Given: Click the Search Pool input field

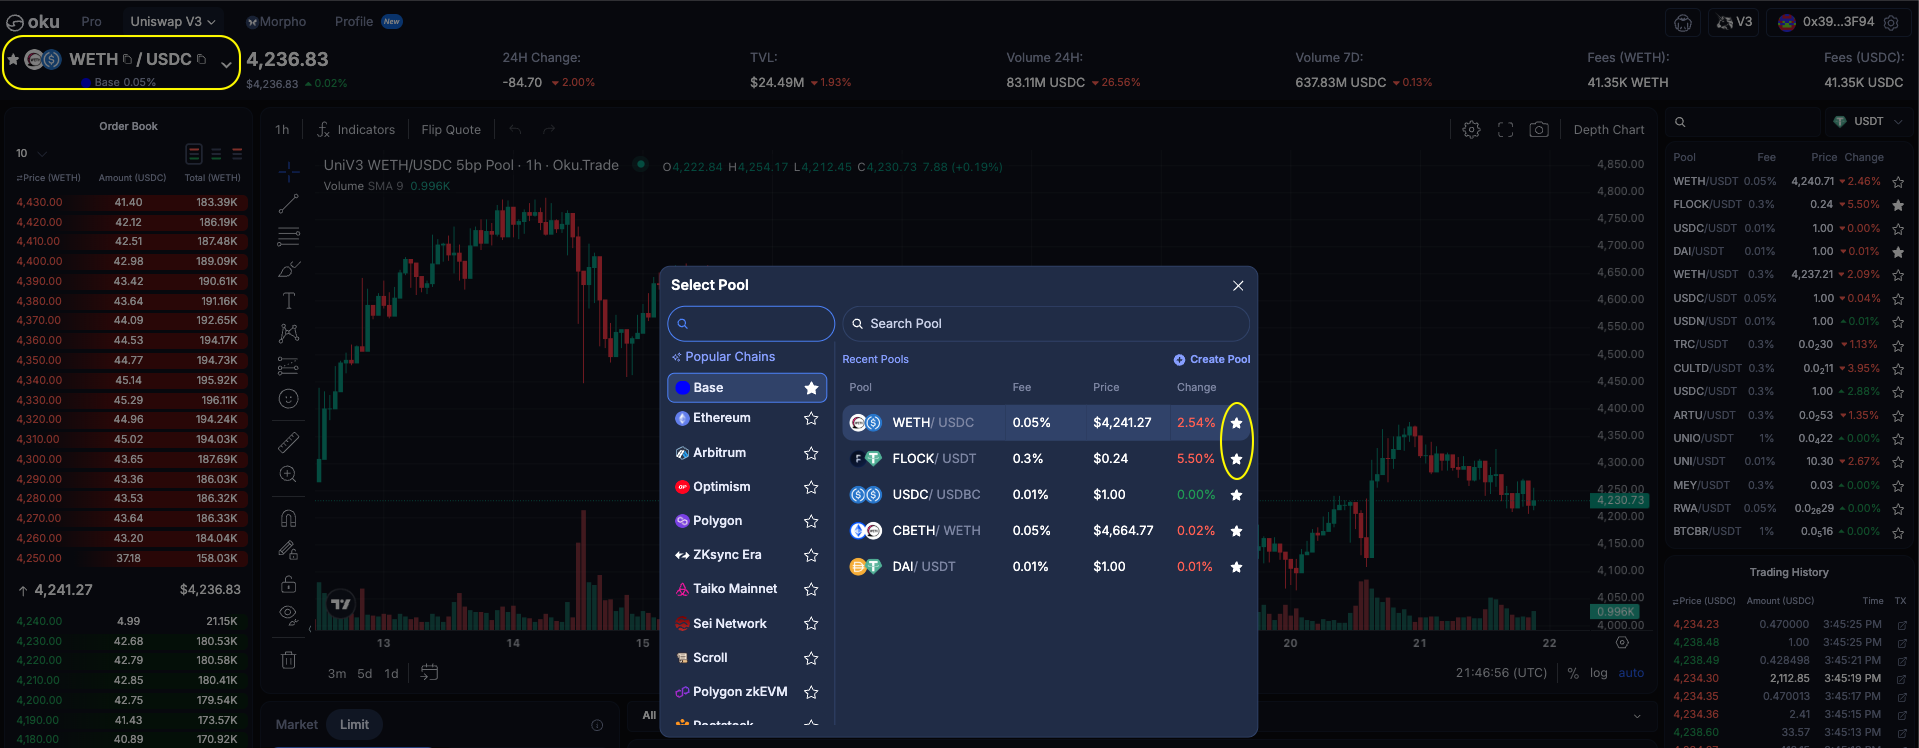Looking at the screenshot, I should (x=1046, y=324).
